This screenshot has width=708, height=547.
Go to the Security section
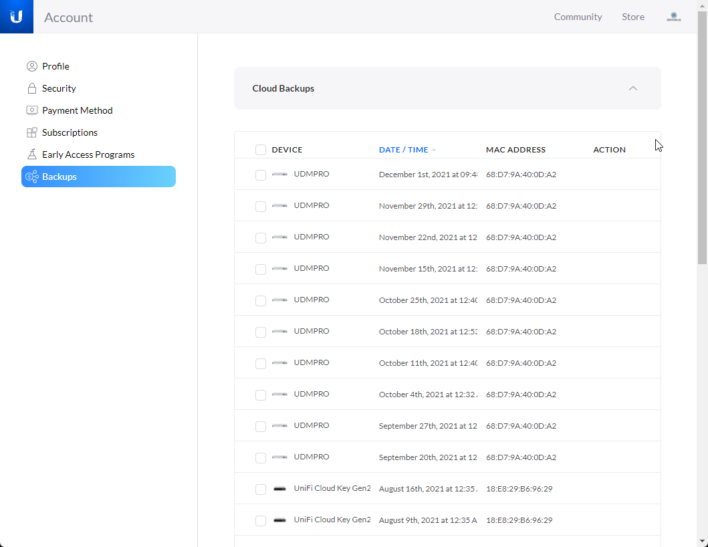click(59, 88)
